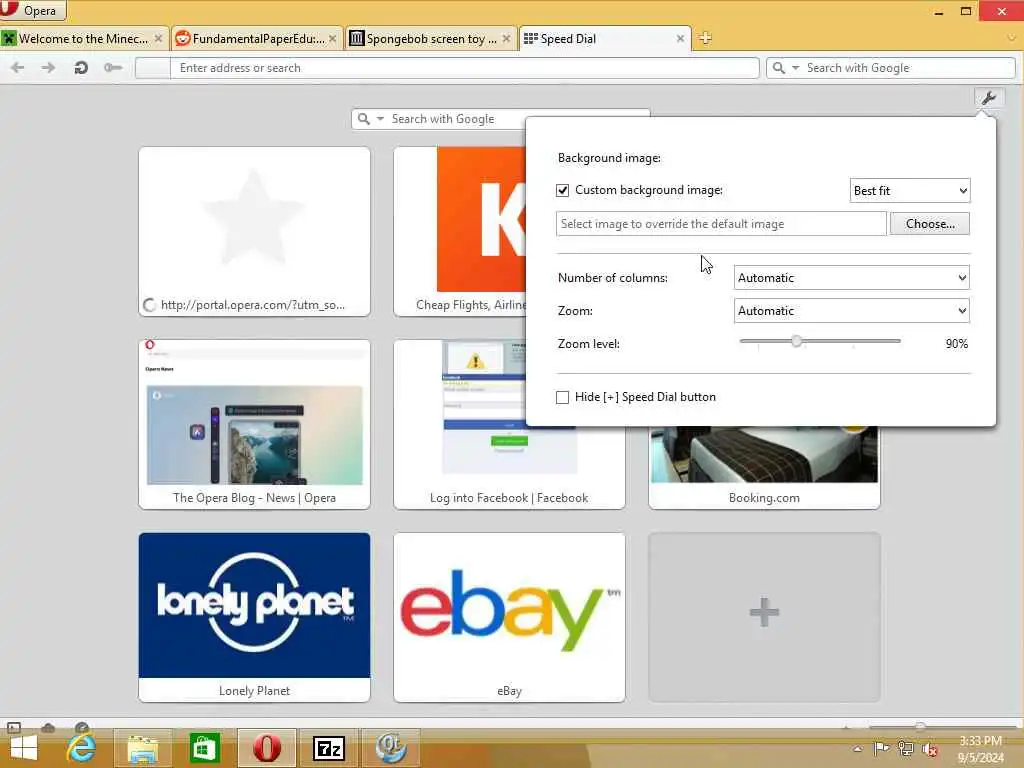Image resolution: width=1024 pixels, height=768 pixels.
Task: Go back with the back arrow
Action: pyautogui.click(x=18, y=67)
